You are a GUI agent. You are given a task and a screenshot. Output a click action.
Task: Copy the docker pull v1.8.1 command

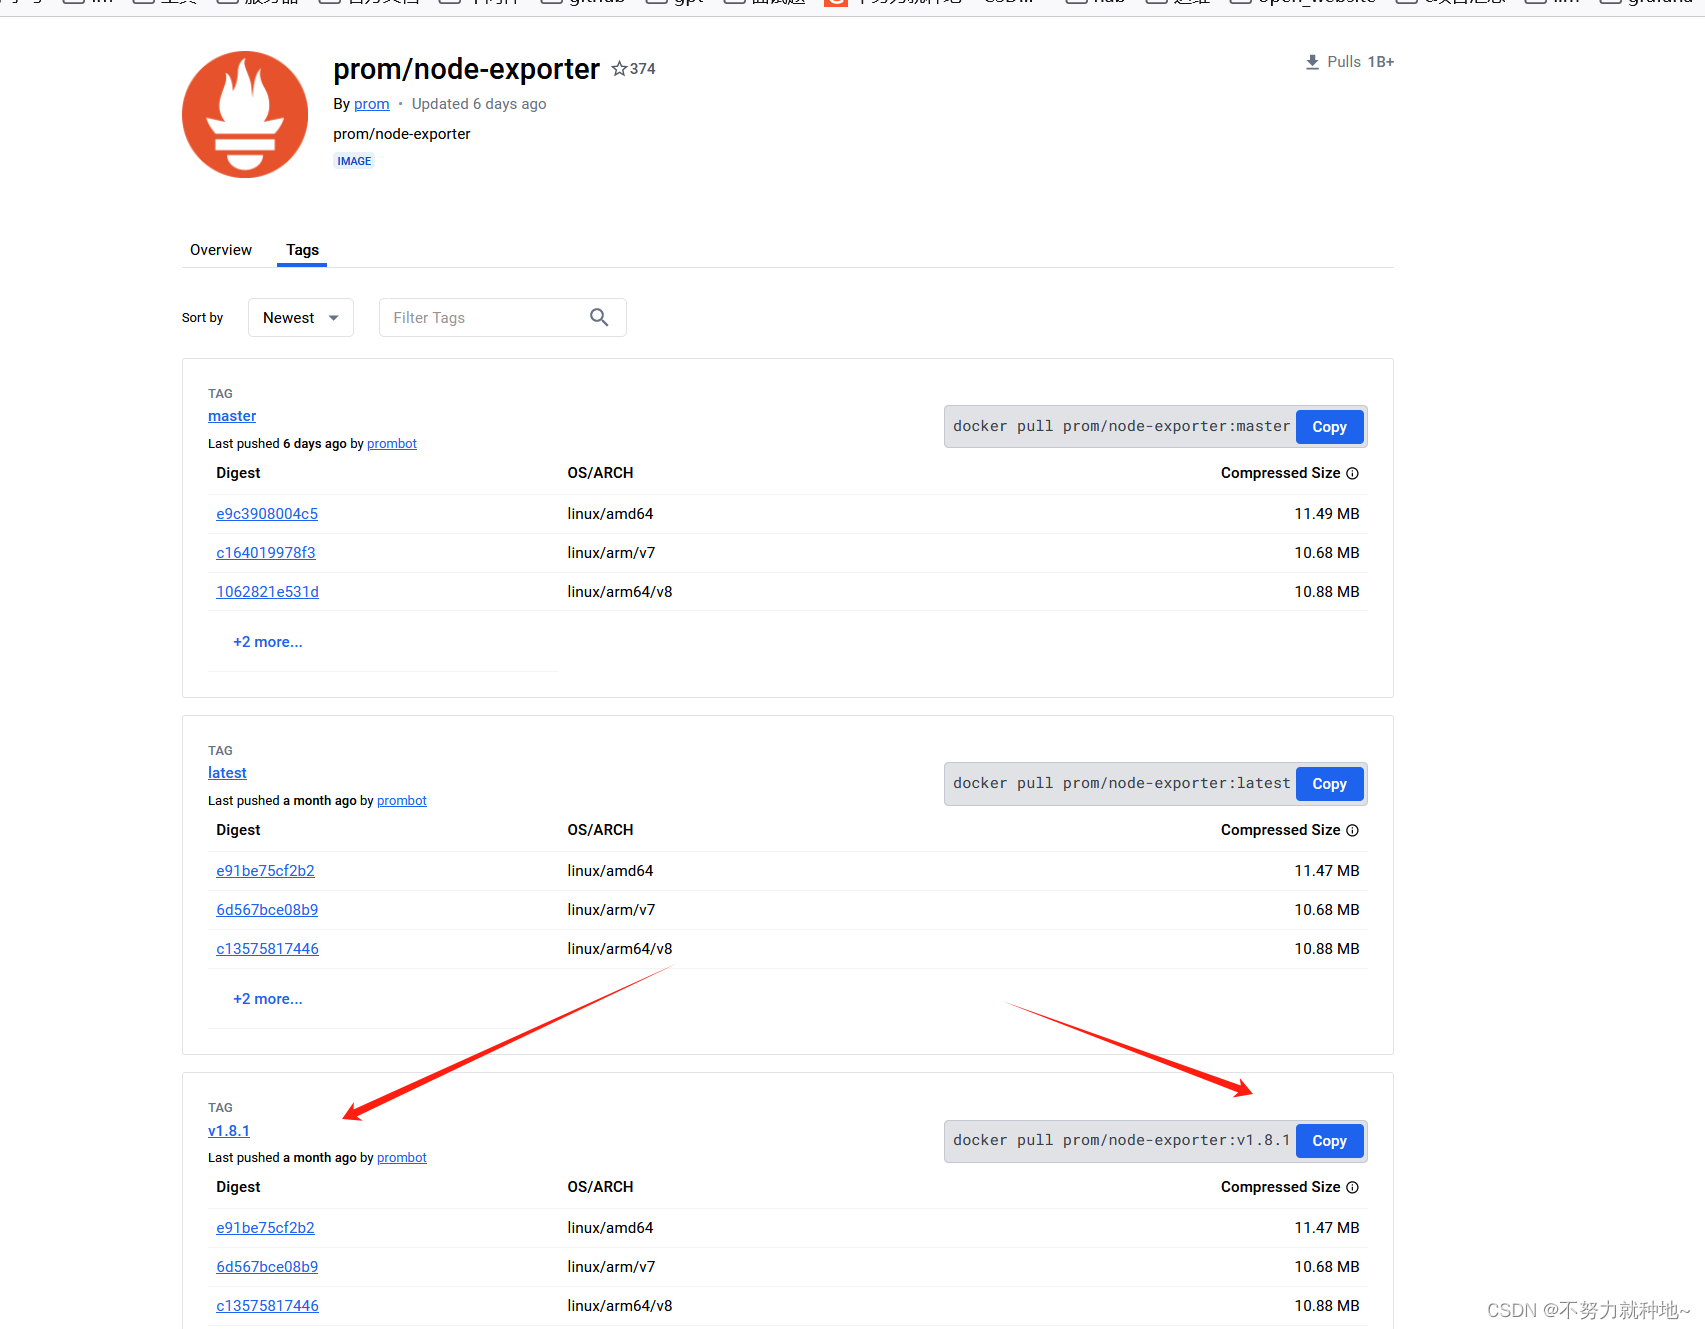[1329, 1141]
